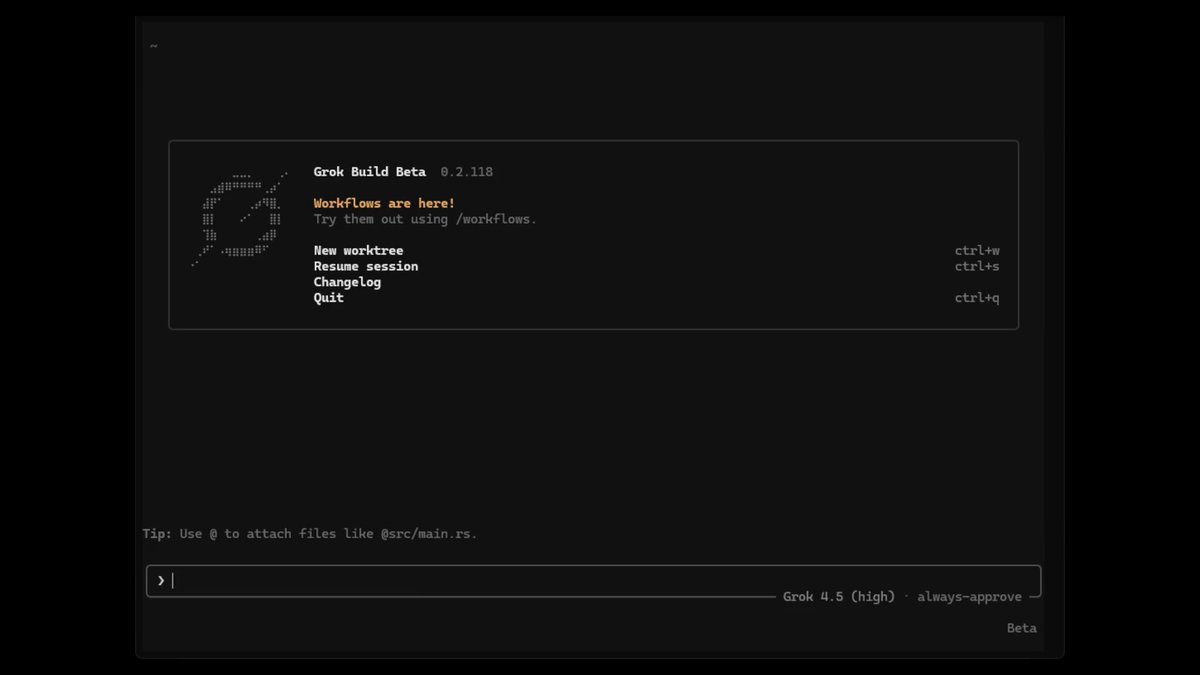Click the version number 0.2.118
This screenshot has width=1200, height=675.
(x=467, y=172)
